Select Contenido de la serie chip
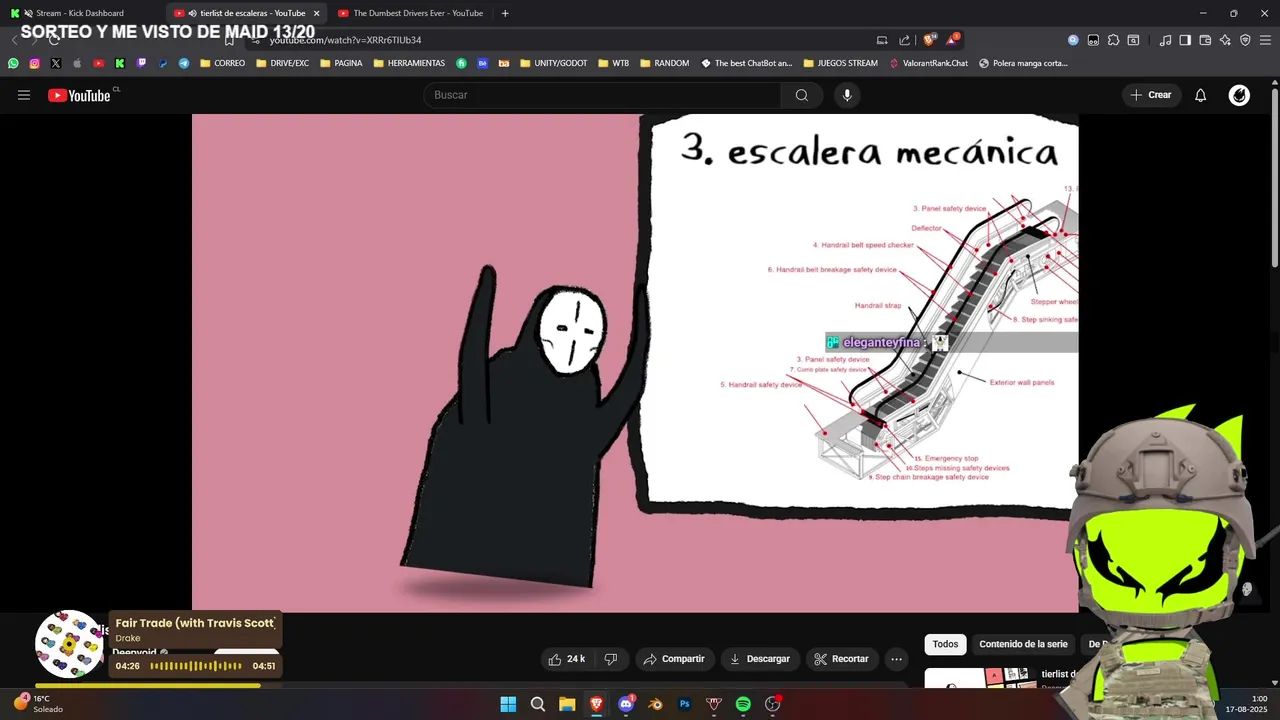 click(1023, 644)
